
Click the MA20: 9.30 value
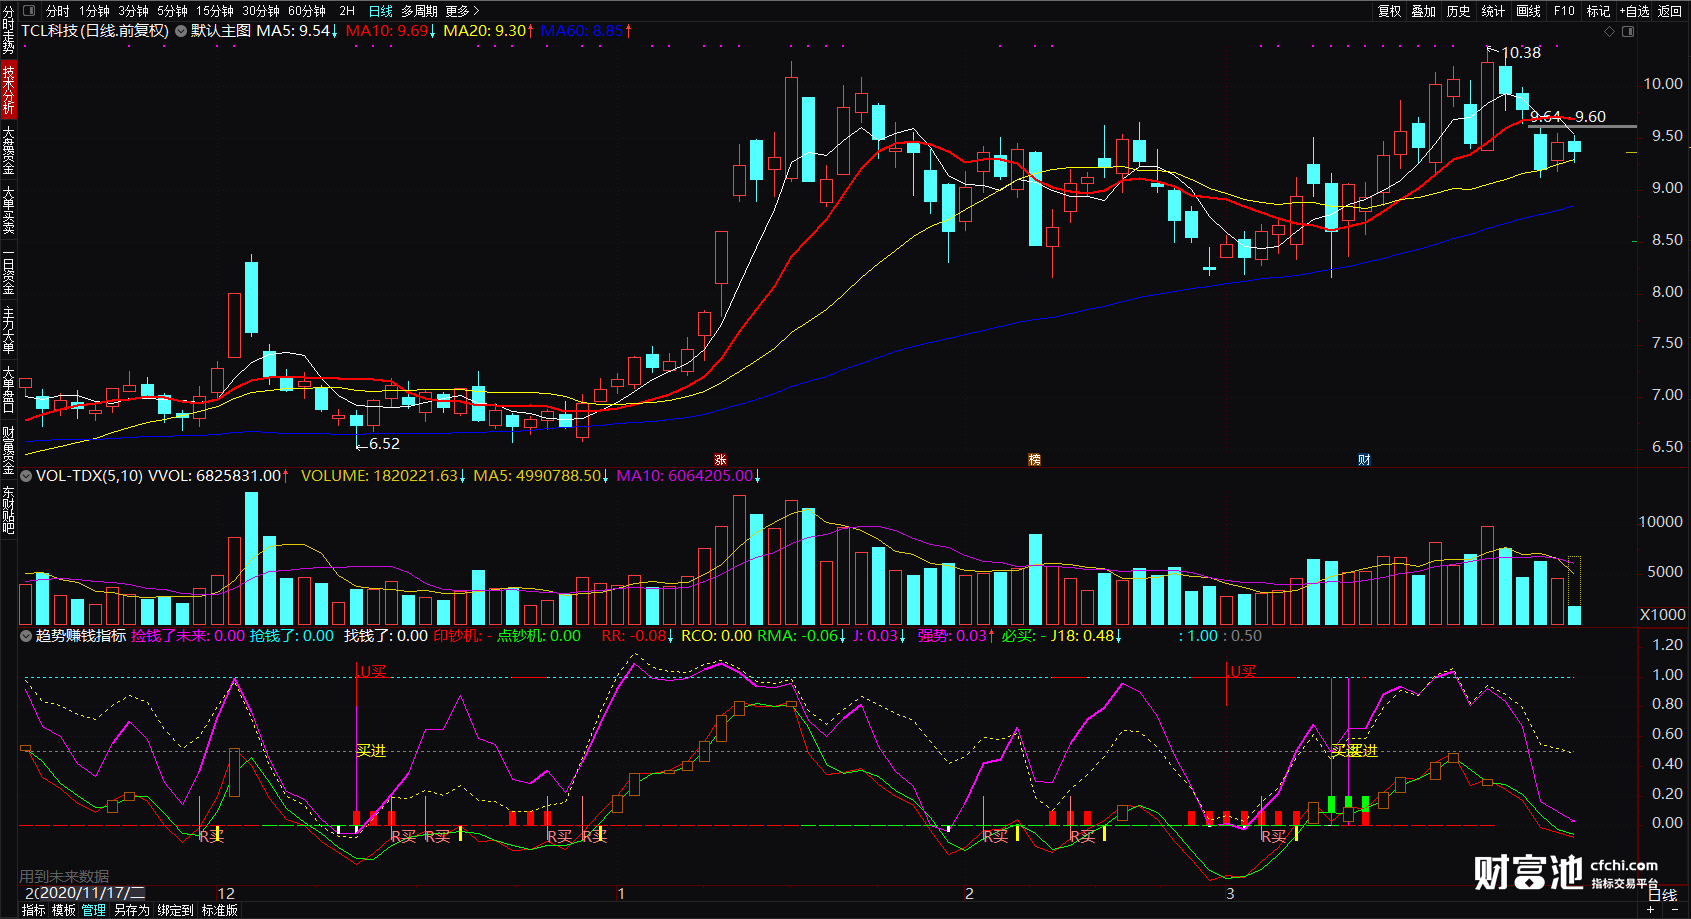pyautogui.click(x=488, y=31)
